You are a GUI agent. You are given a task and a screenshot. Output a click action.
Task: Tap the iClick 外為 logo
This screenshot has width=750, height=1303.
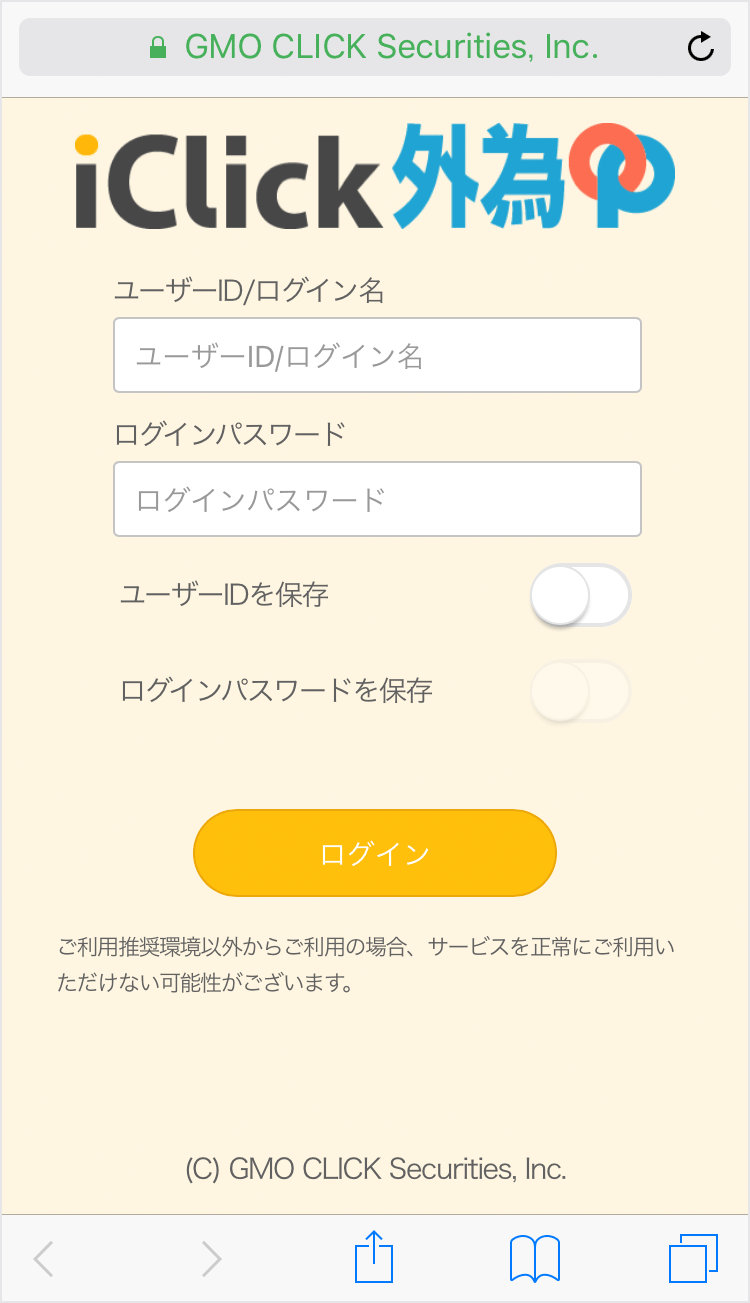pyautogui.click(x=375, y=178)
